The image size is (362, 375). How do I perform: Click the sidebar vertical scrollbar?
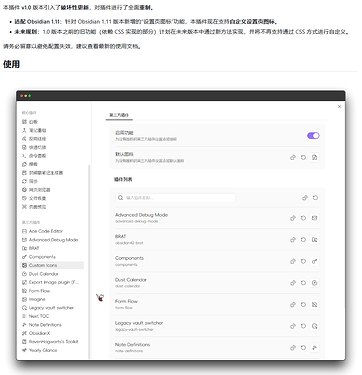(x=89, y=262)
